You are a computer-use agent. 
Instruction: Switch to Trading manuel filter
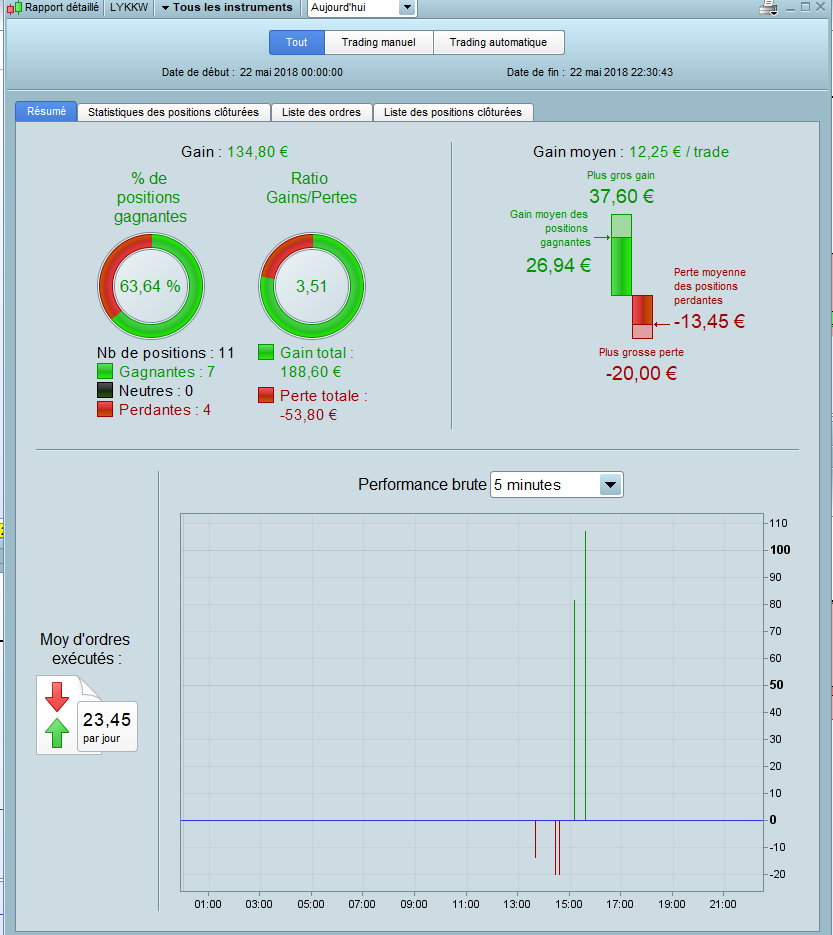379,42
